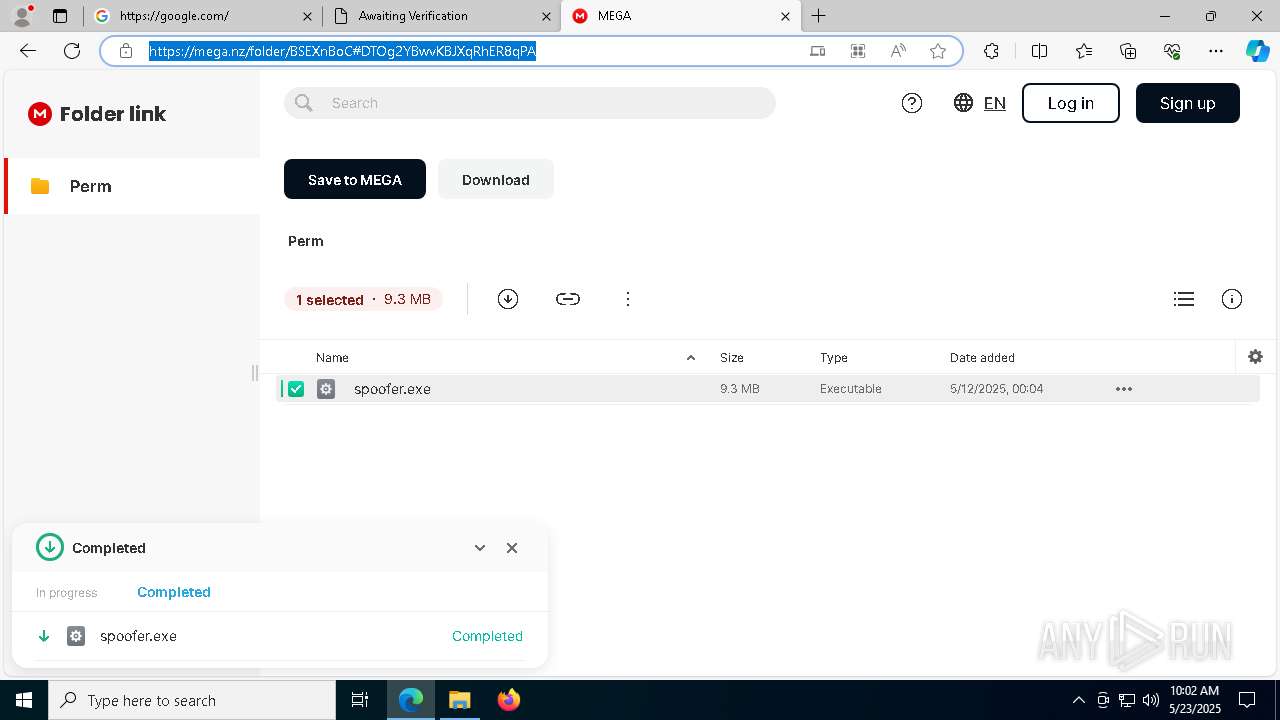Close the transfer completed panel
The image size is (1280, 720).
point(512,548)
